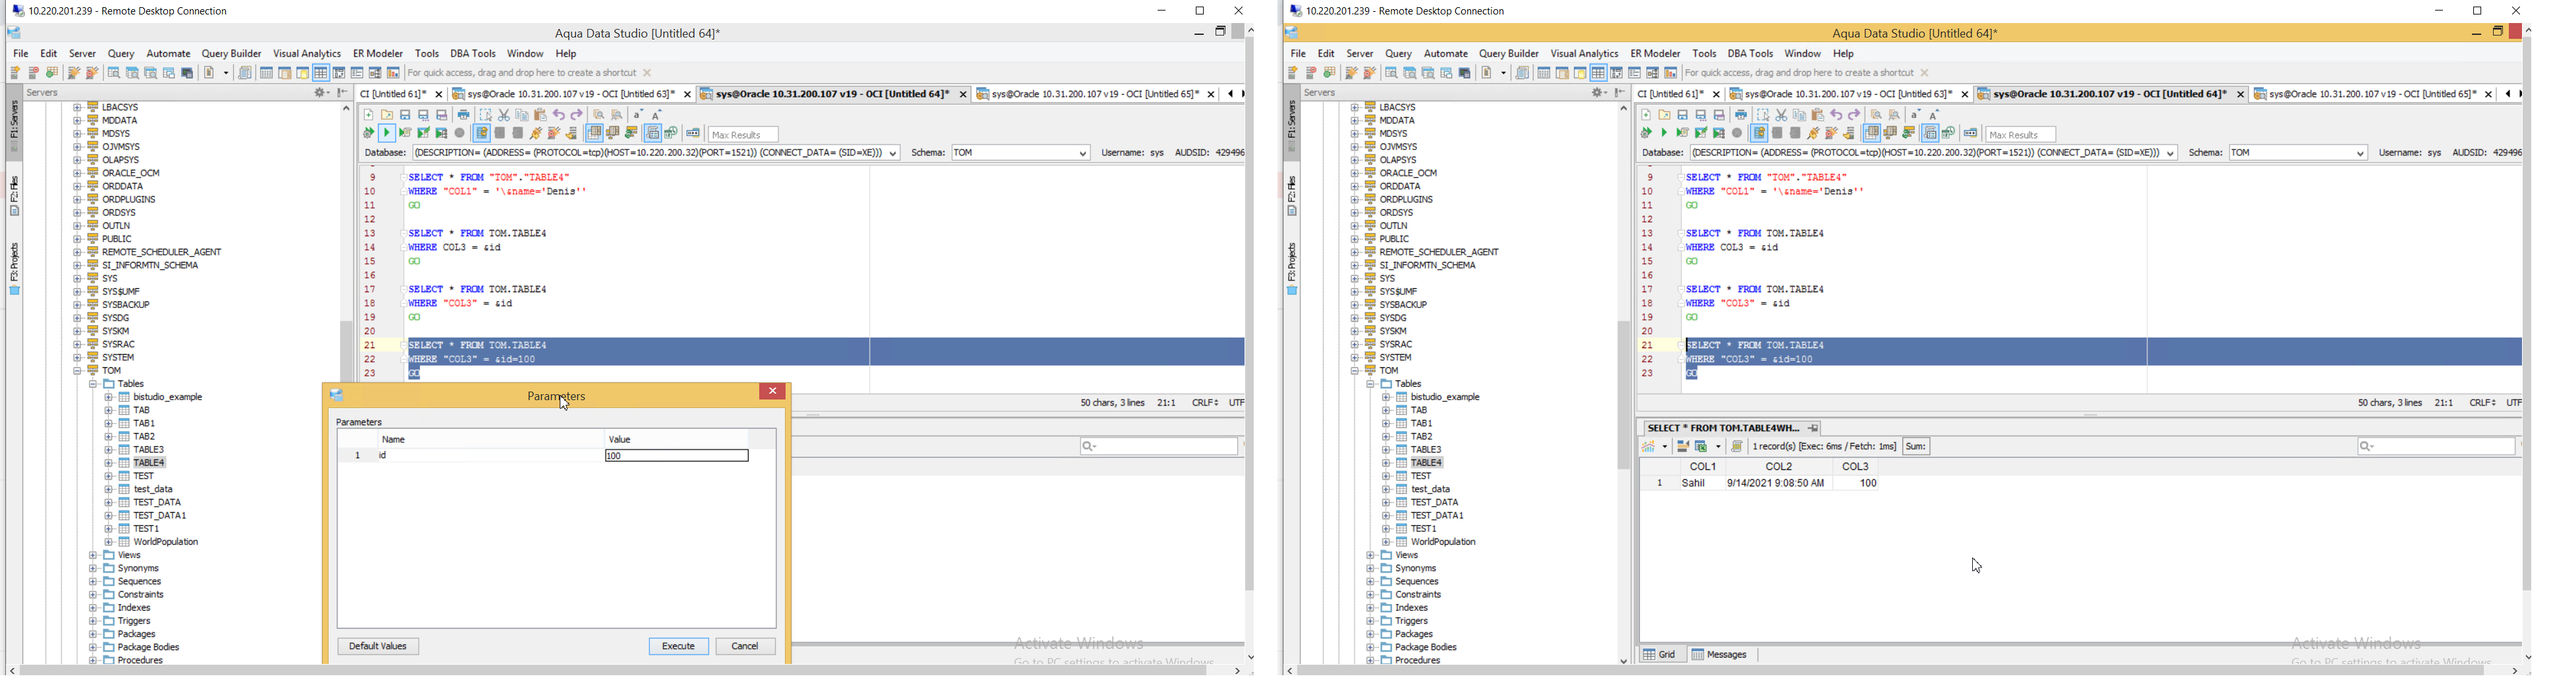The width and height of the screenshot is (2576, 695).
Task: Click the id parameter Value field
Action: point(676,456)
